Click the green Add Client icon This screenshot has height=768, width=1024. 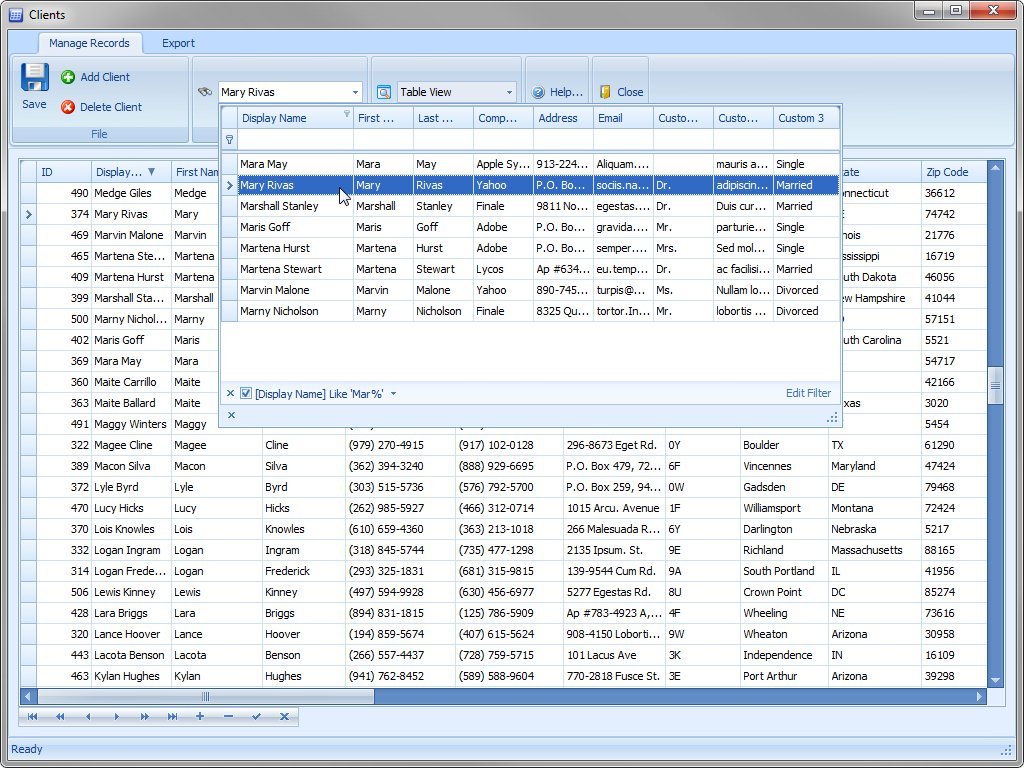(68, 77)
